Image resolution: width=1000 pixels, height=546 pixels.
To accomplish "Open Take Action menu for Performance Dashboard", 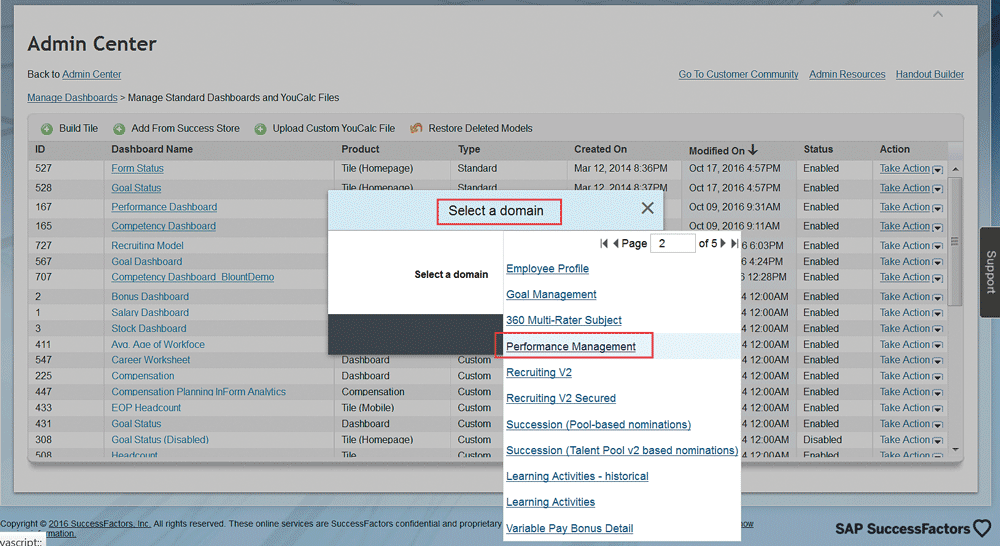I will click(x=937, y=208).
